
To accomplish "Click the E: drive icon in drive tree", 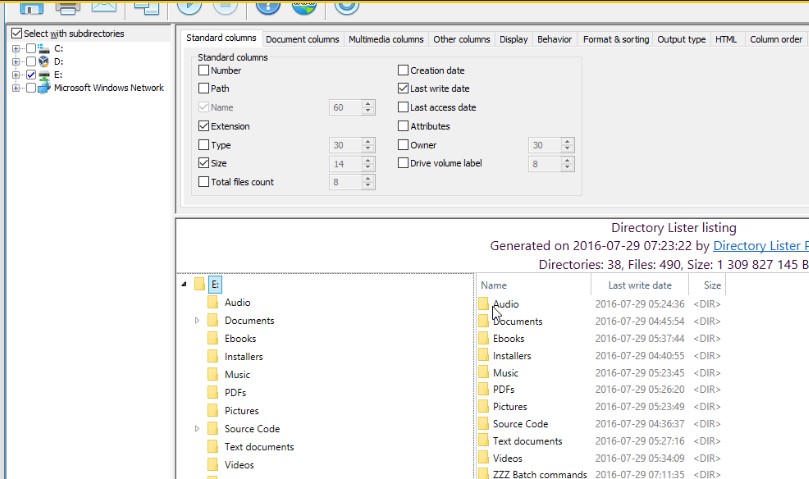I will pos(44,75).
